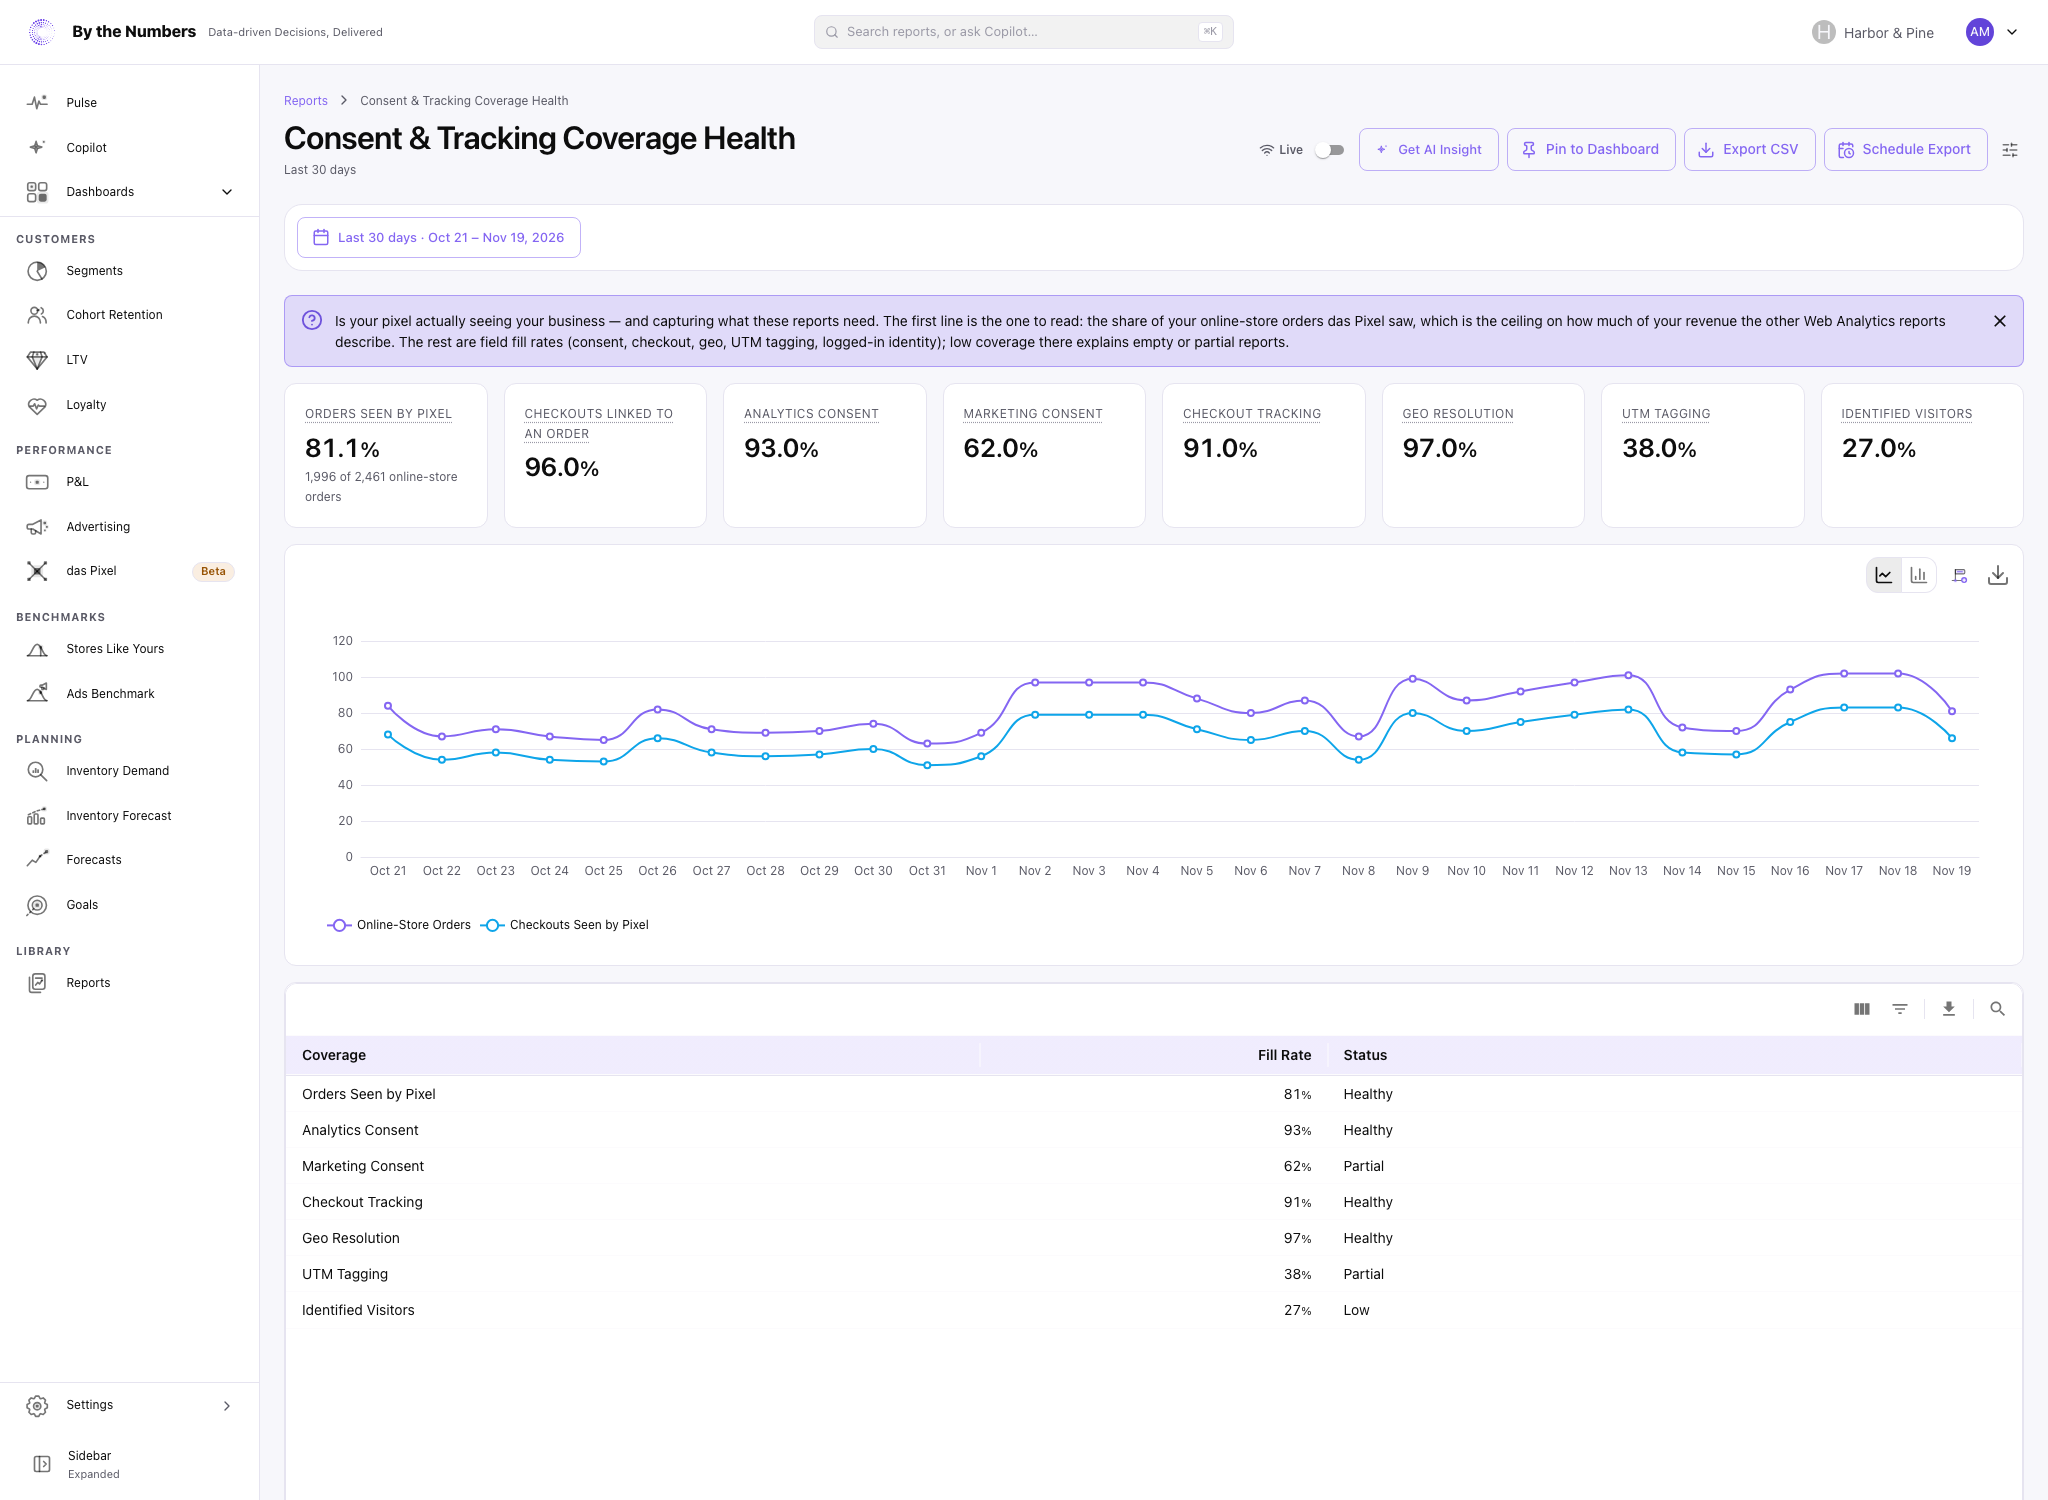Export the report as CSV
The image size is (2048, 1500).
[1749, 150]
